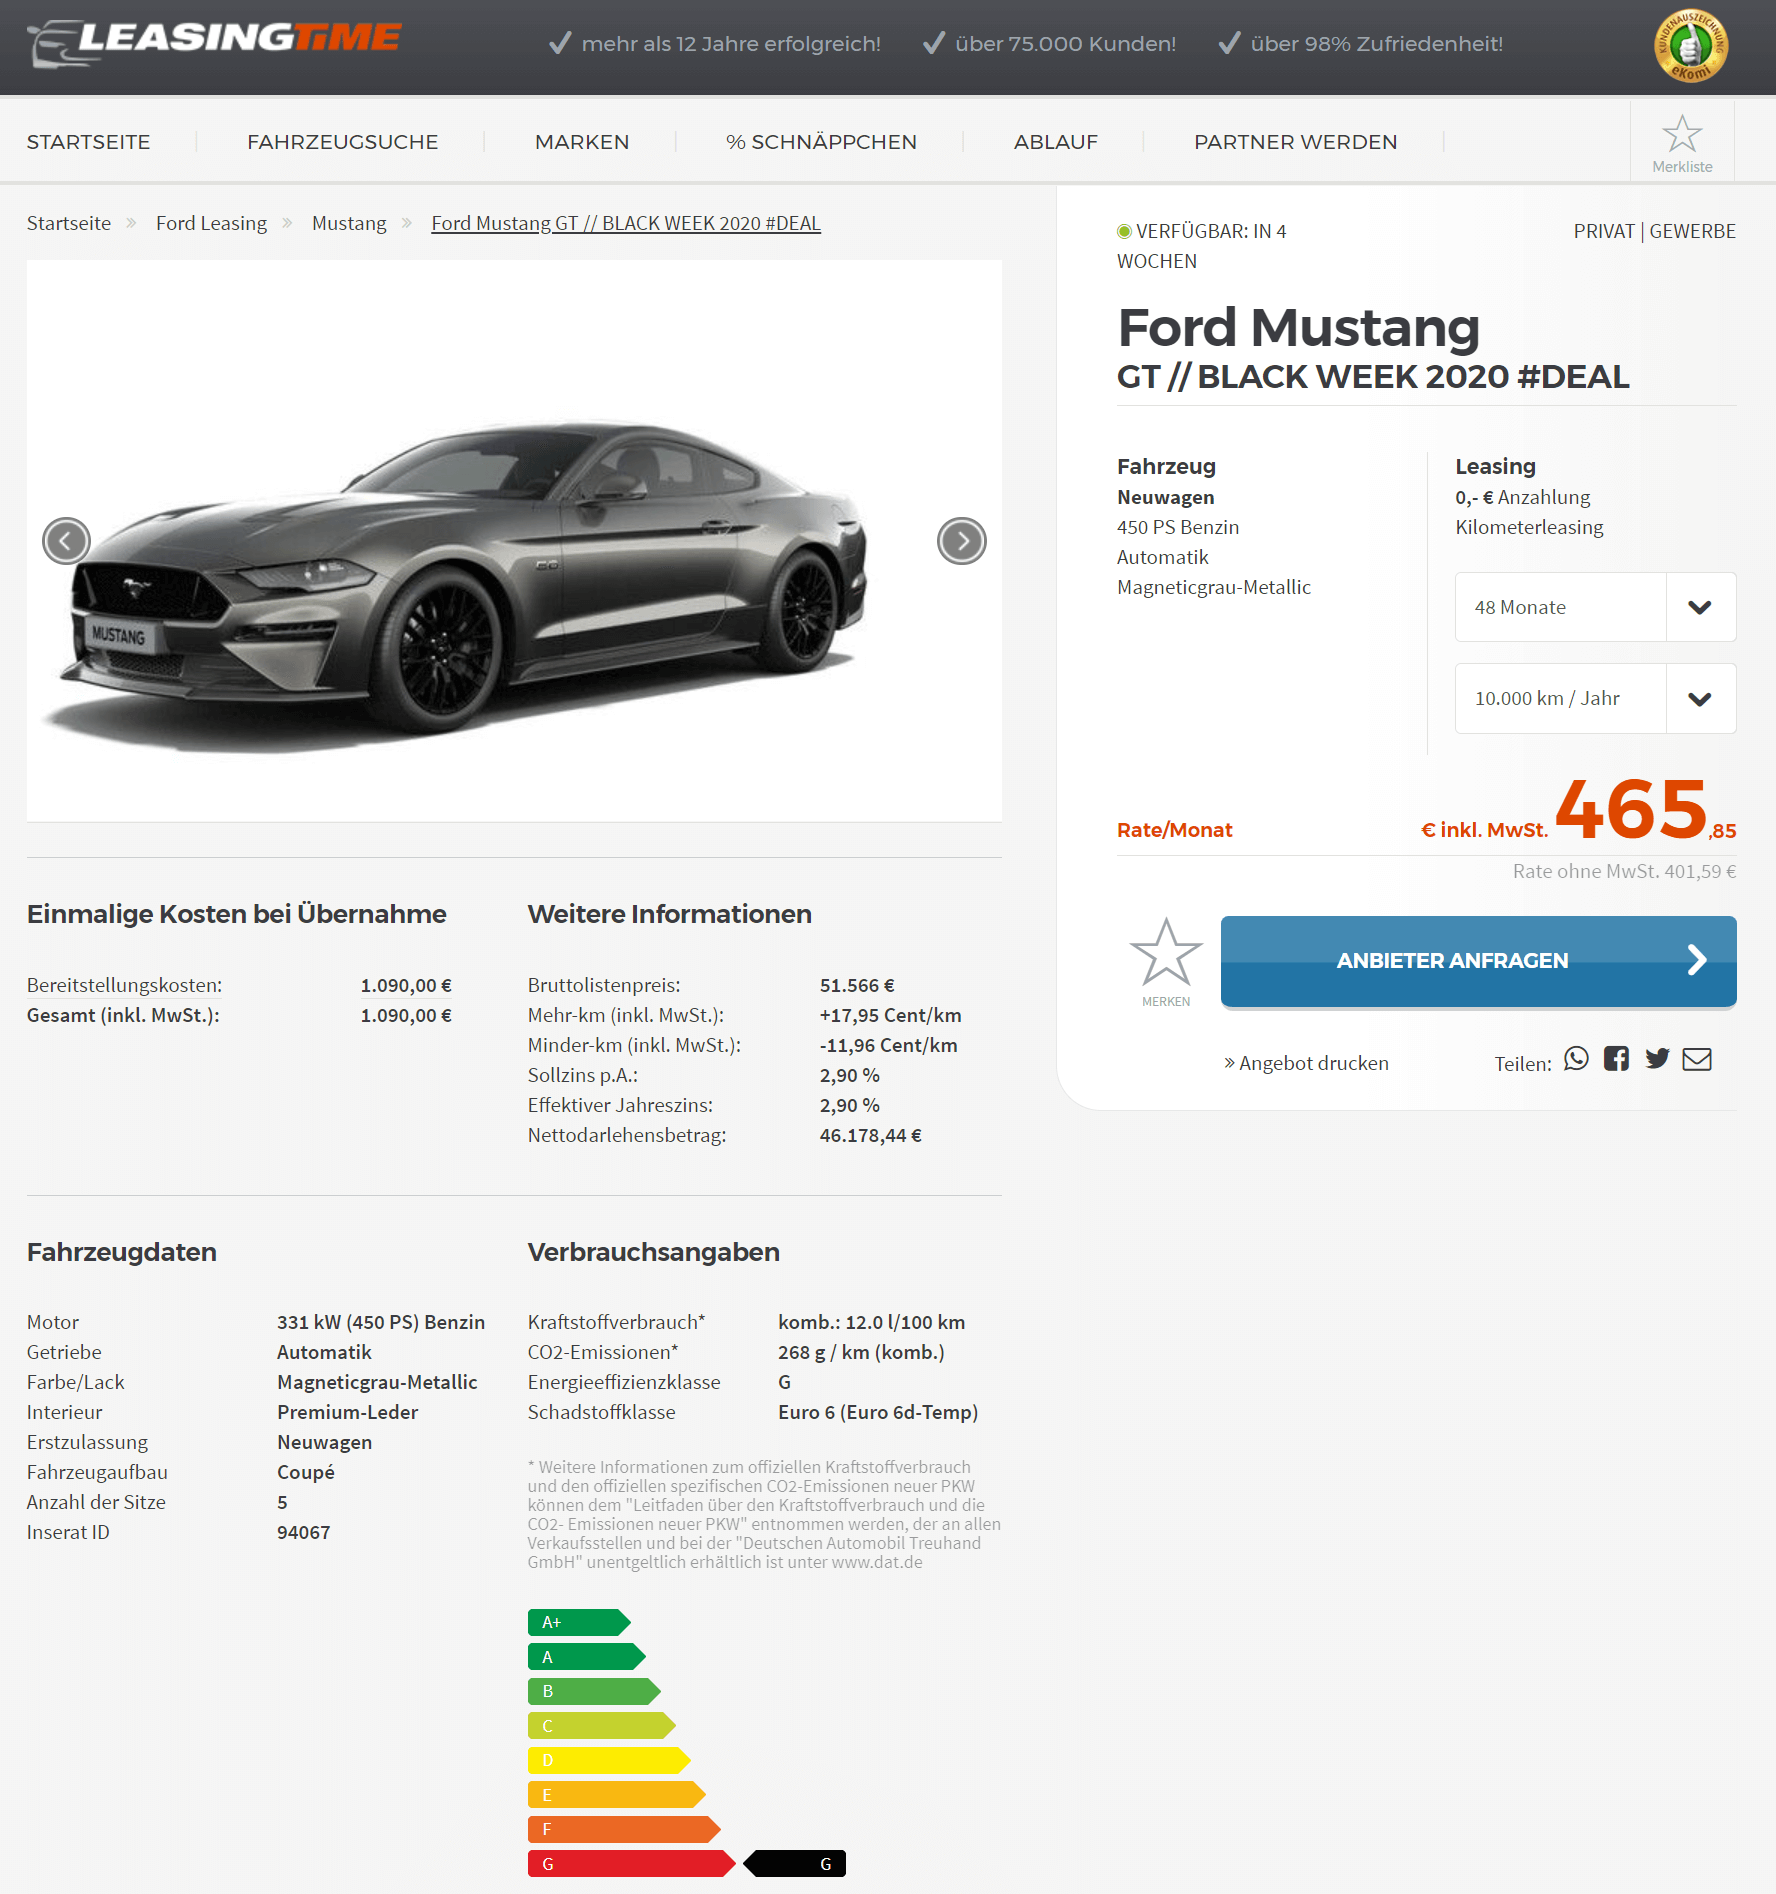Click the E efficiency class bar

[x=616, y=1795]
